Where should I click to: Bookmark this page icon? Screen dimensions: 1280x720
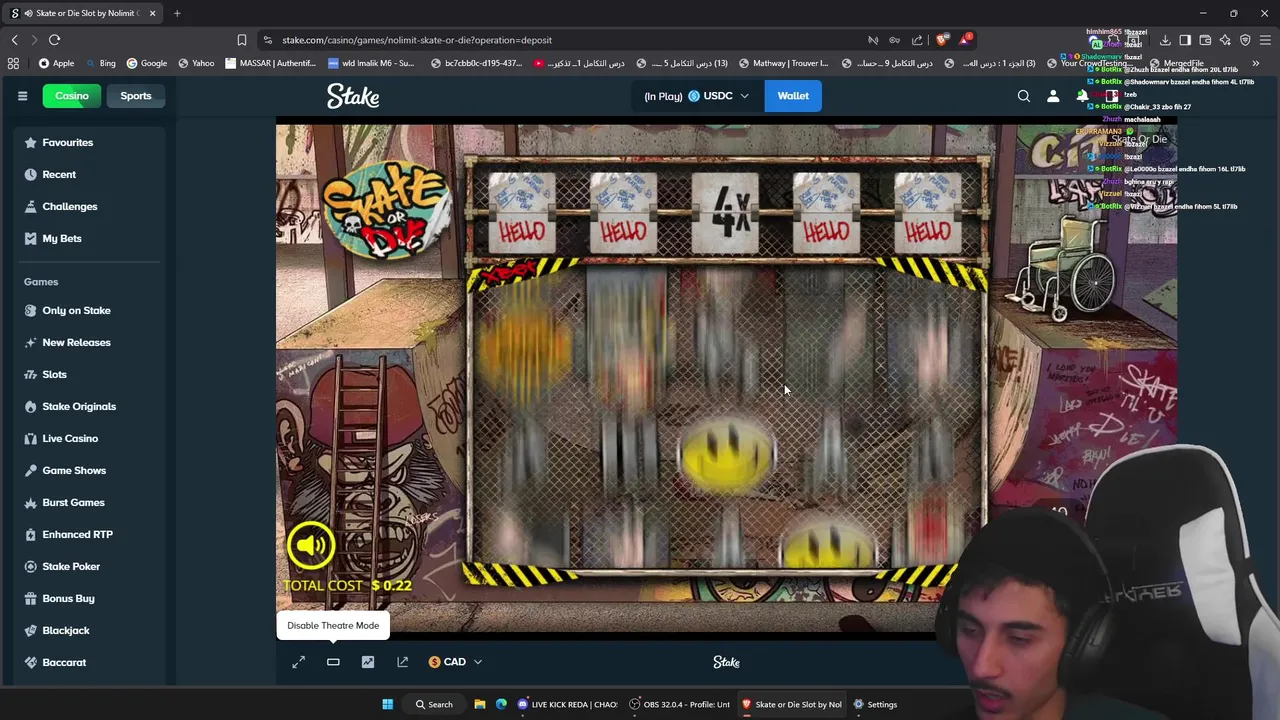click(241, 40)
